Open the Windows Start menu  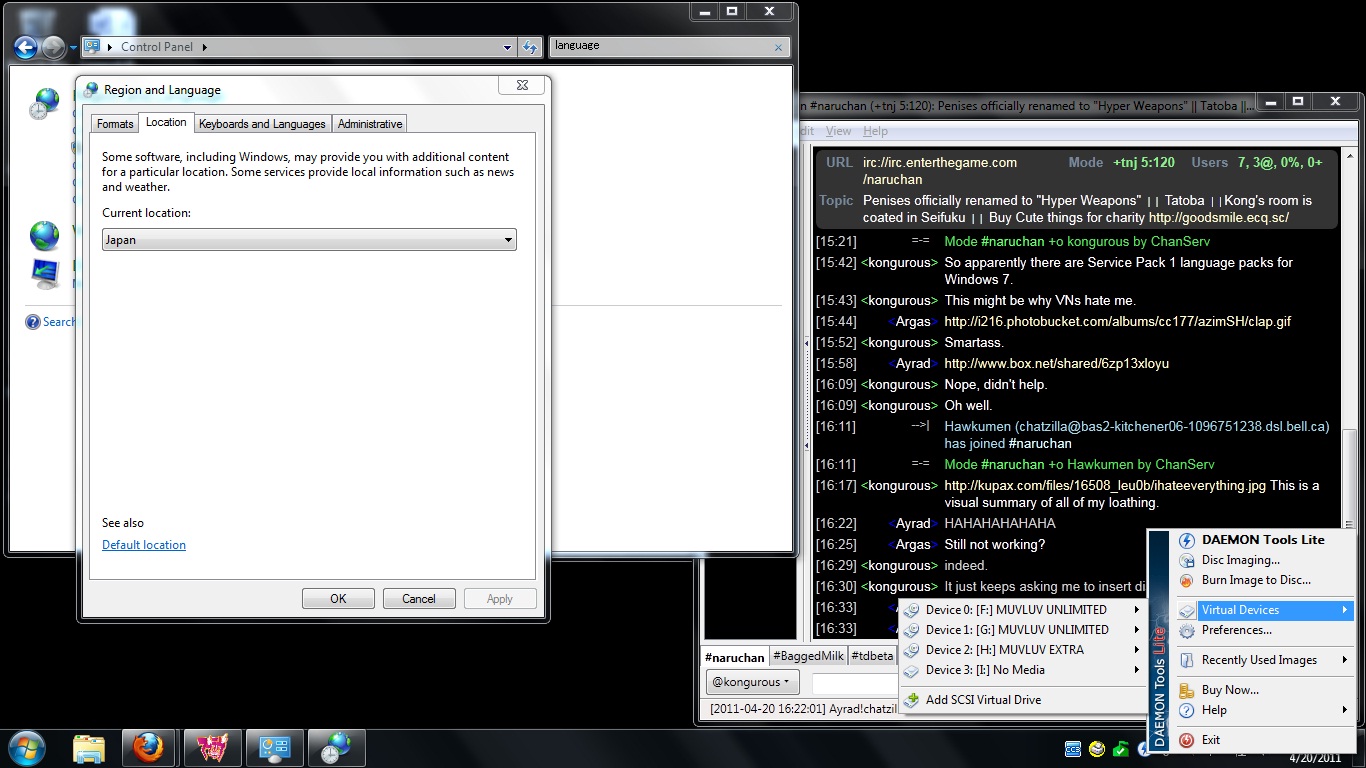pos(26,748)
